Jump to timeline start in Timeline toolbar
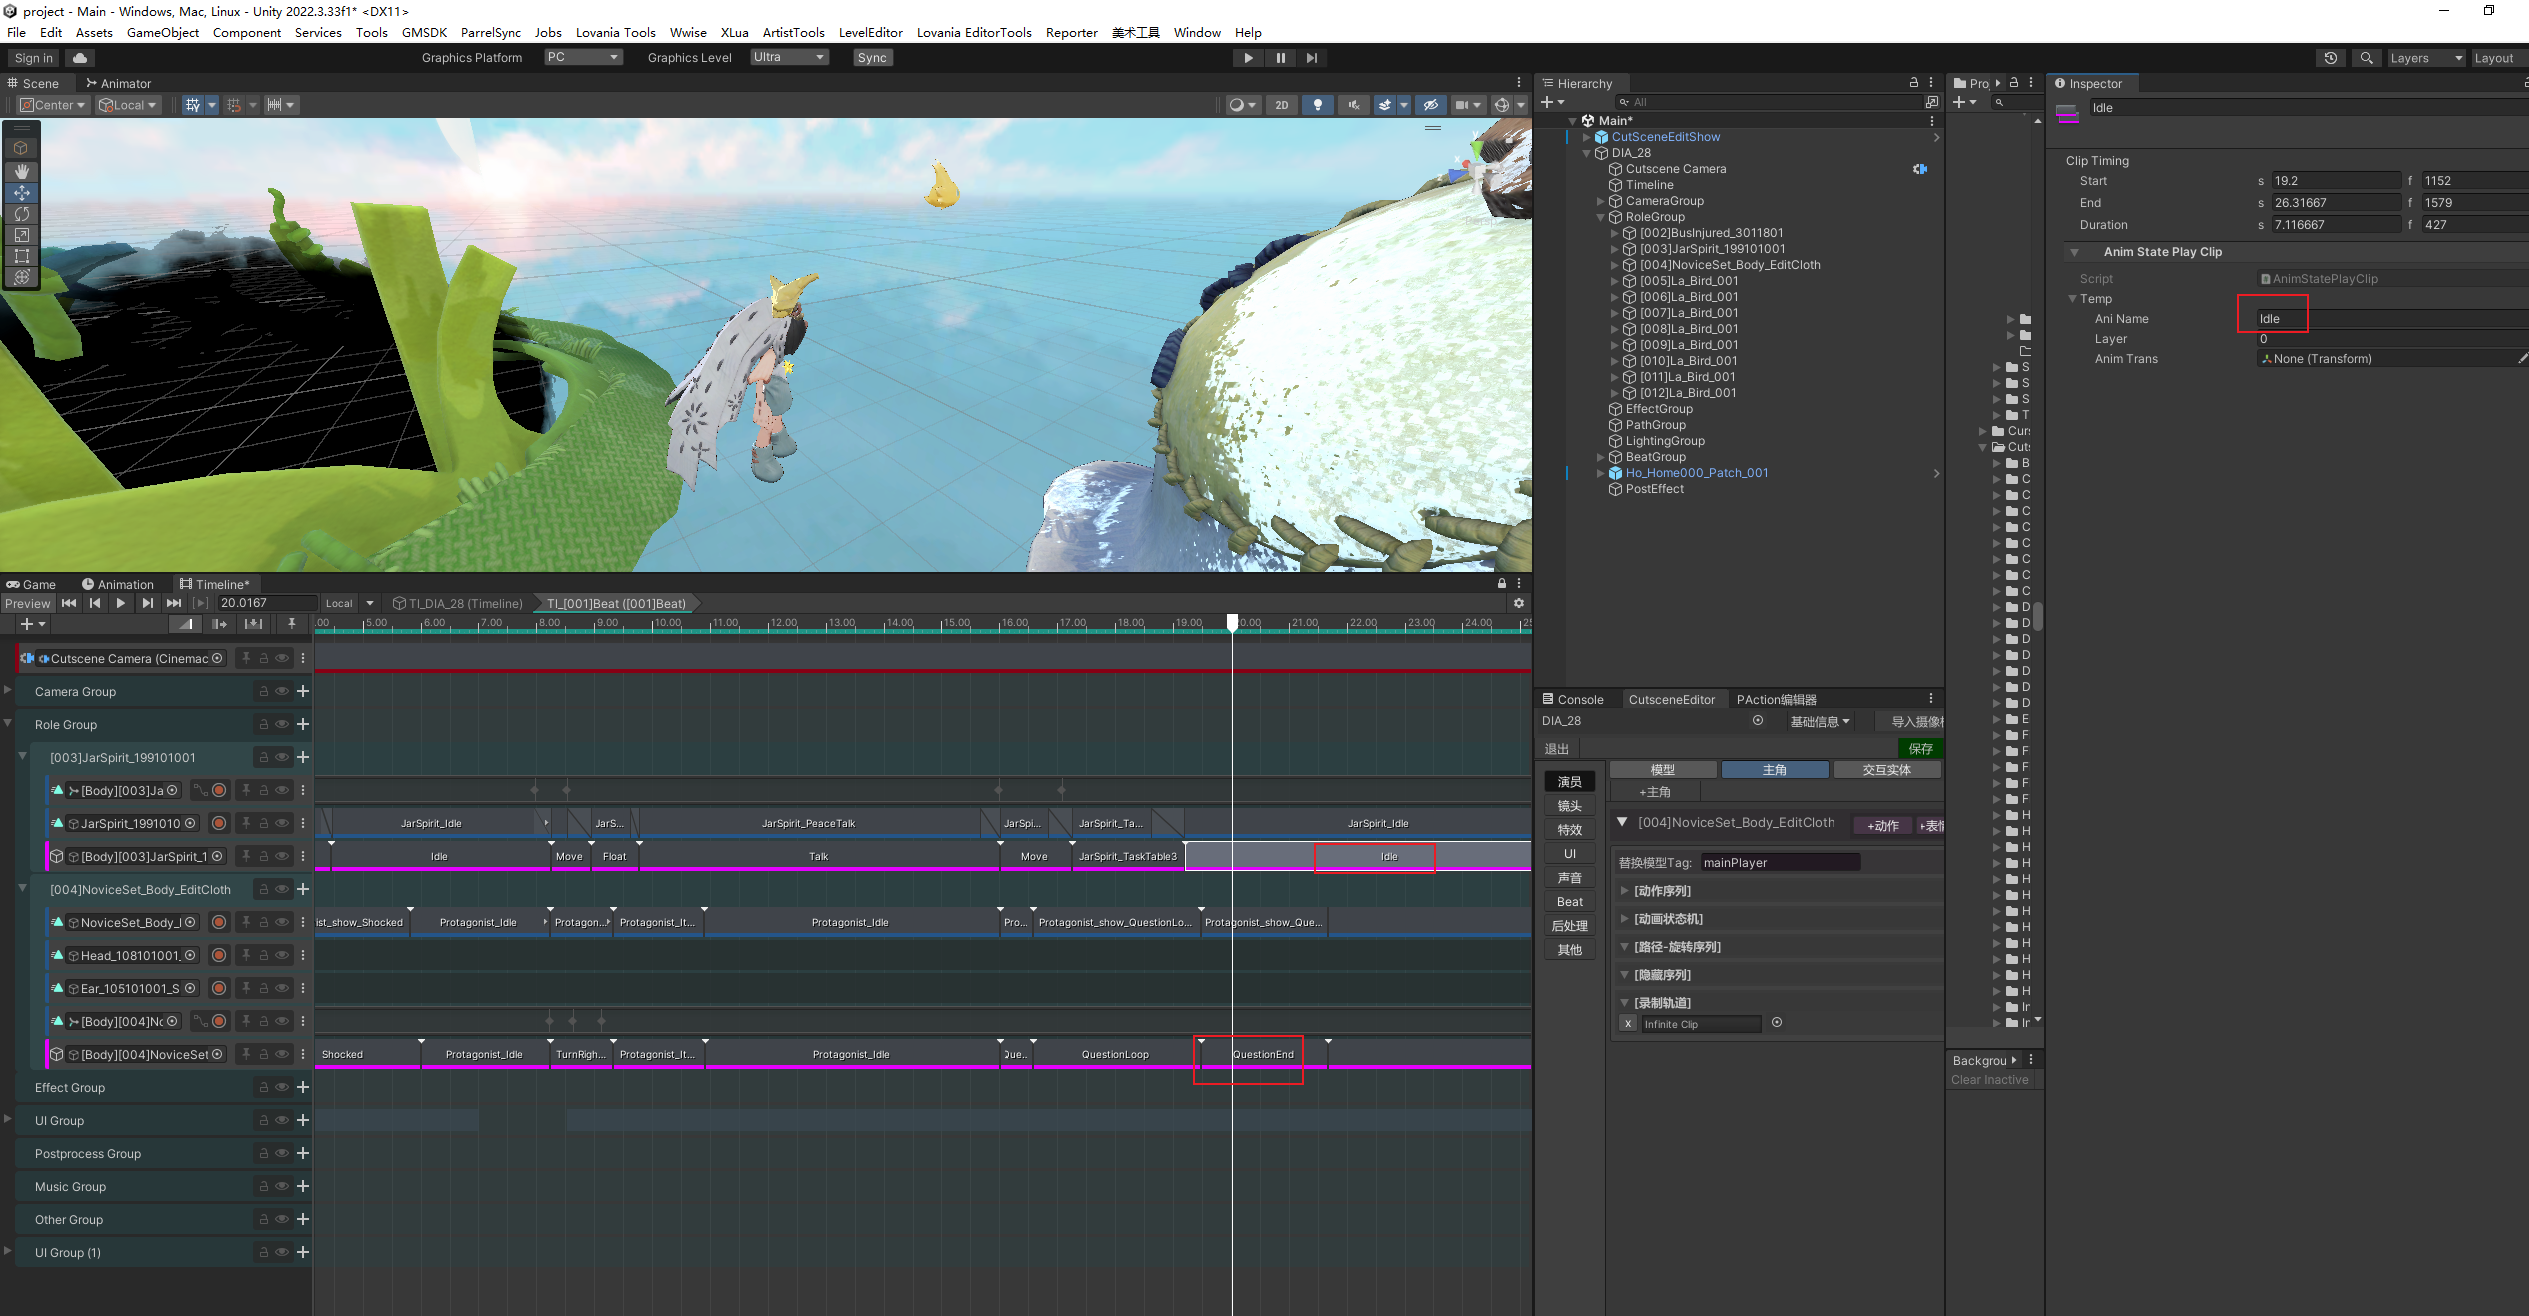Screen dimensions: 2529x1316 pyautogui.click(x=69, y=603)
